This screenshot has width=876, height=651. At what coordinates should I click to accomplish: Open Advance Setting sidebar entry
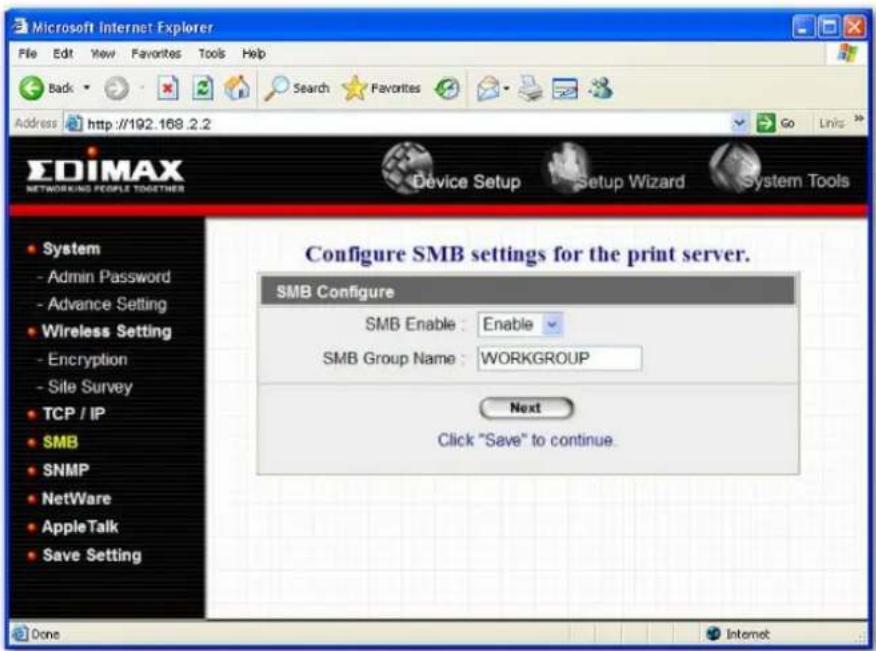point(107,304)
